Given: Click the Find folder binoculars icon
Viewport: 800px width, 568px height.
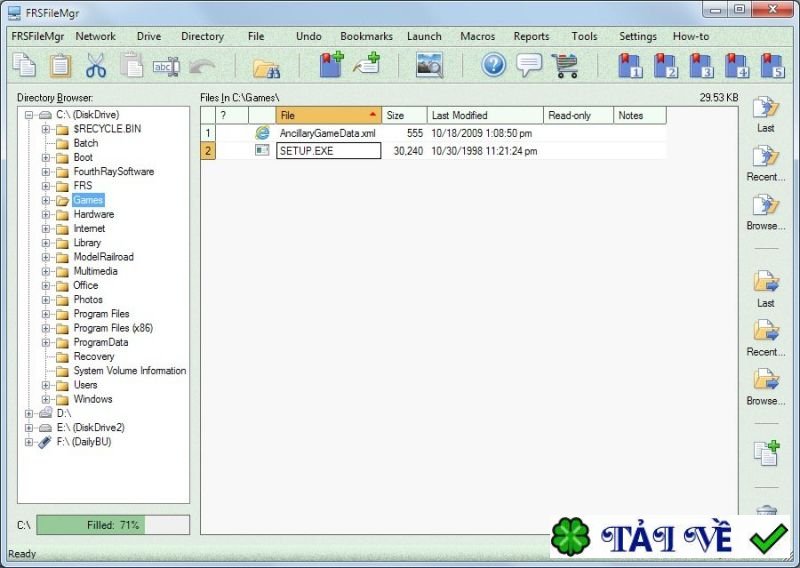Looking at the screenshot, I should click(x=266, y=68).
